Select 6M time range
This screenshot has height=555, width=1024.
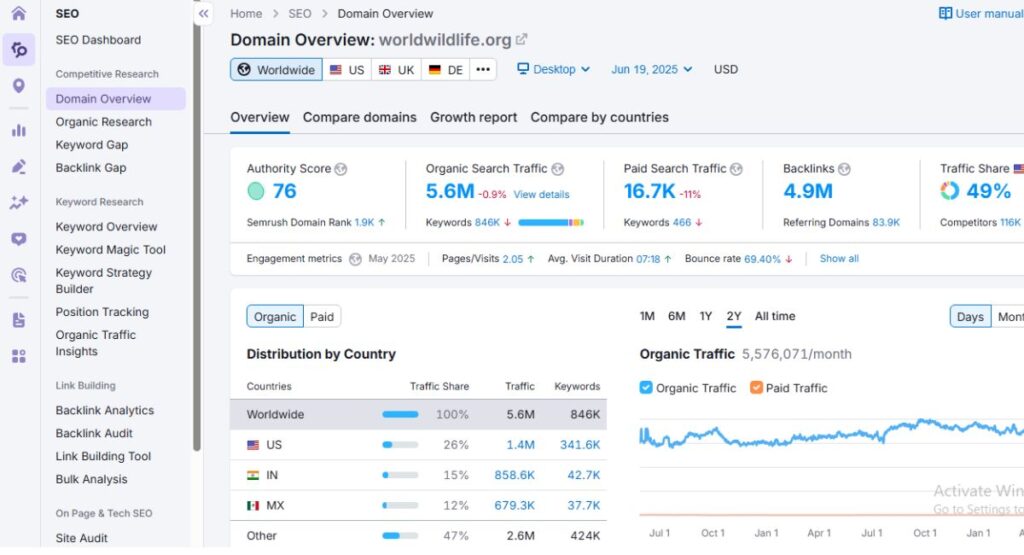pos(677,317)
